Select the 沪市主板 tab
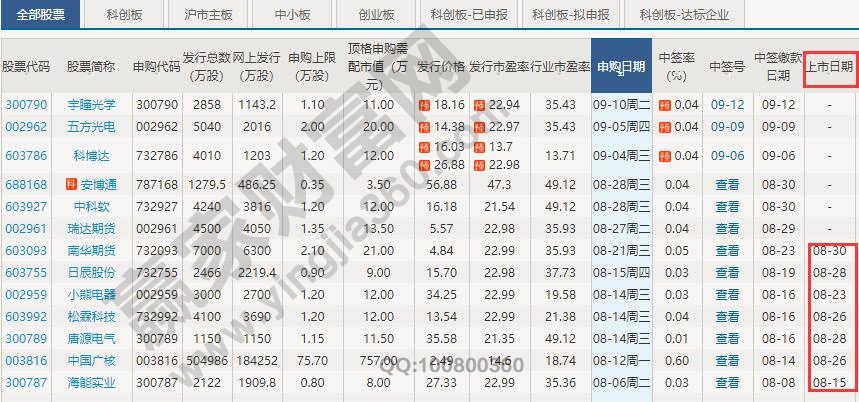 click(x=210, y=15)
